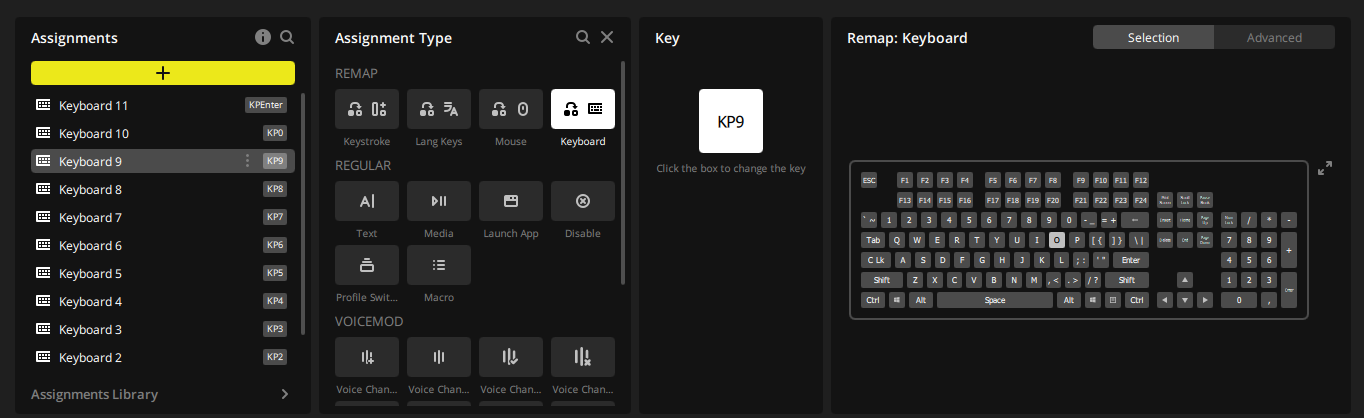This screenshot has height=418, width=1364.
Task: Search assignment types with magnifier icon
Action: pyautogui.click(x=583, y=37)
